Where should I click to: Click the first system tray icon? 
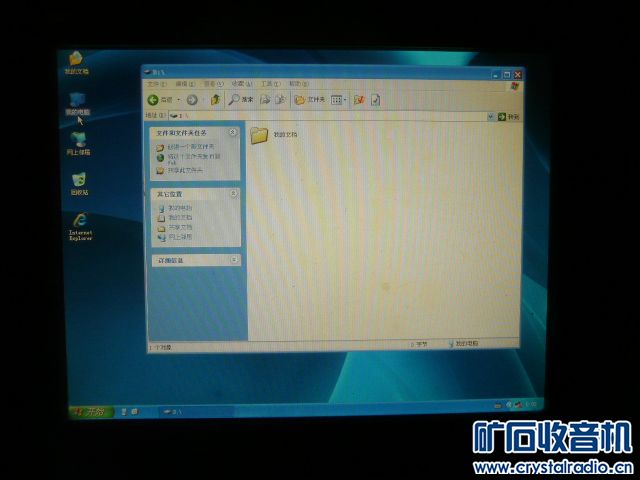click(498, 405)
